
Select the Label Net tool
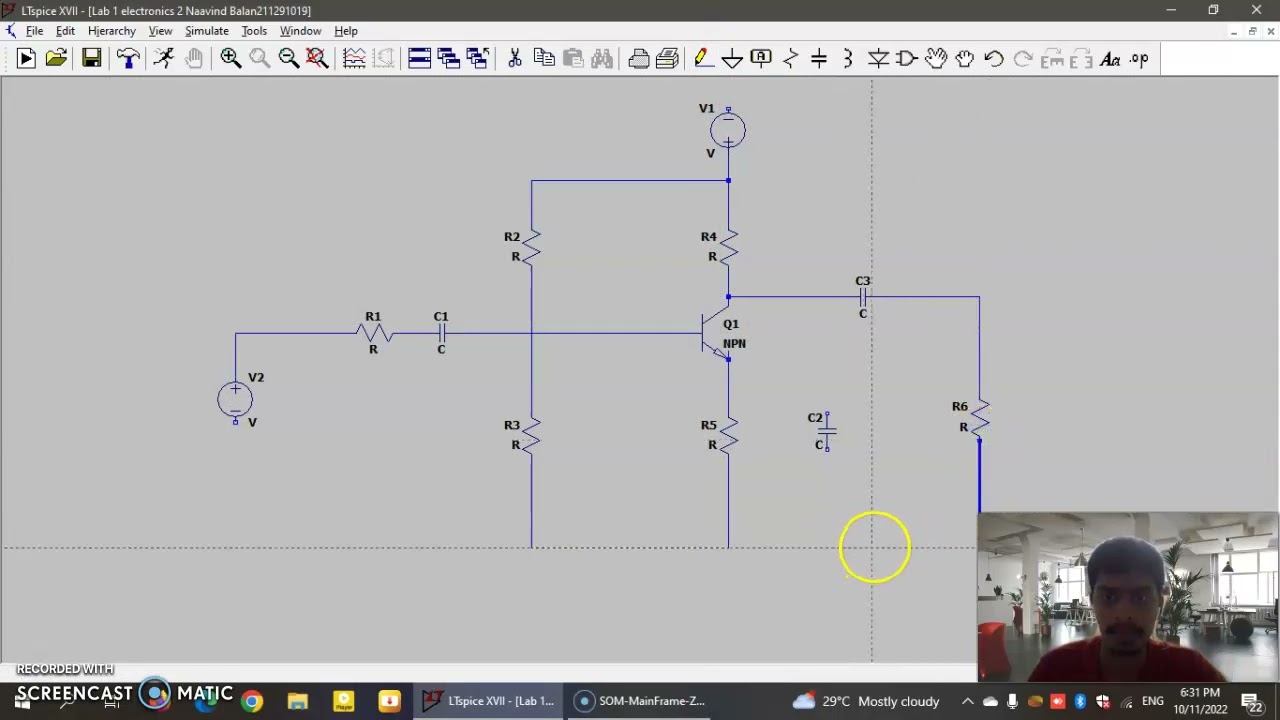point(761,59)
